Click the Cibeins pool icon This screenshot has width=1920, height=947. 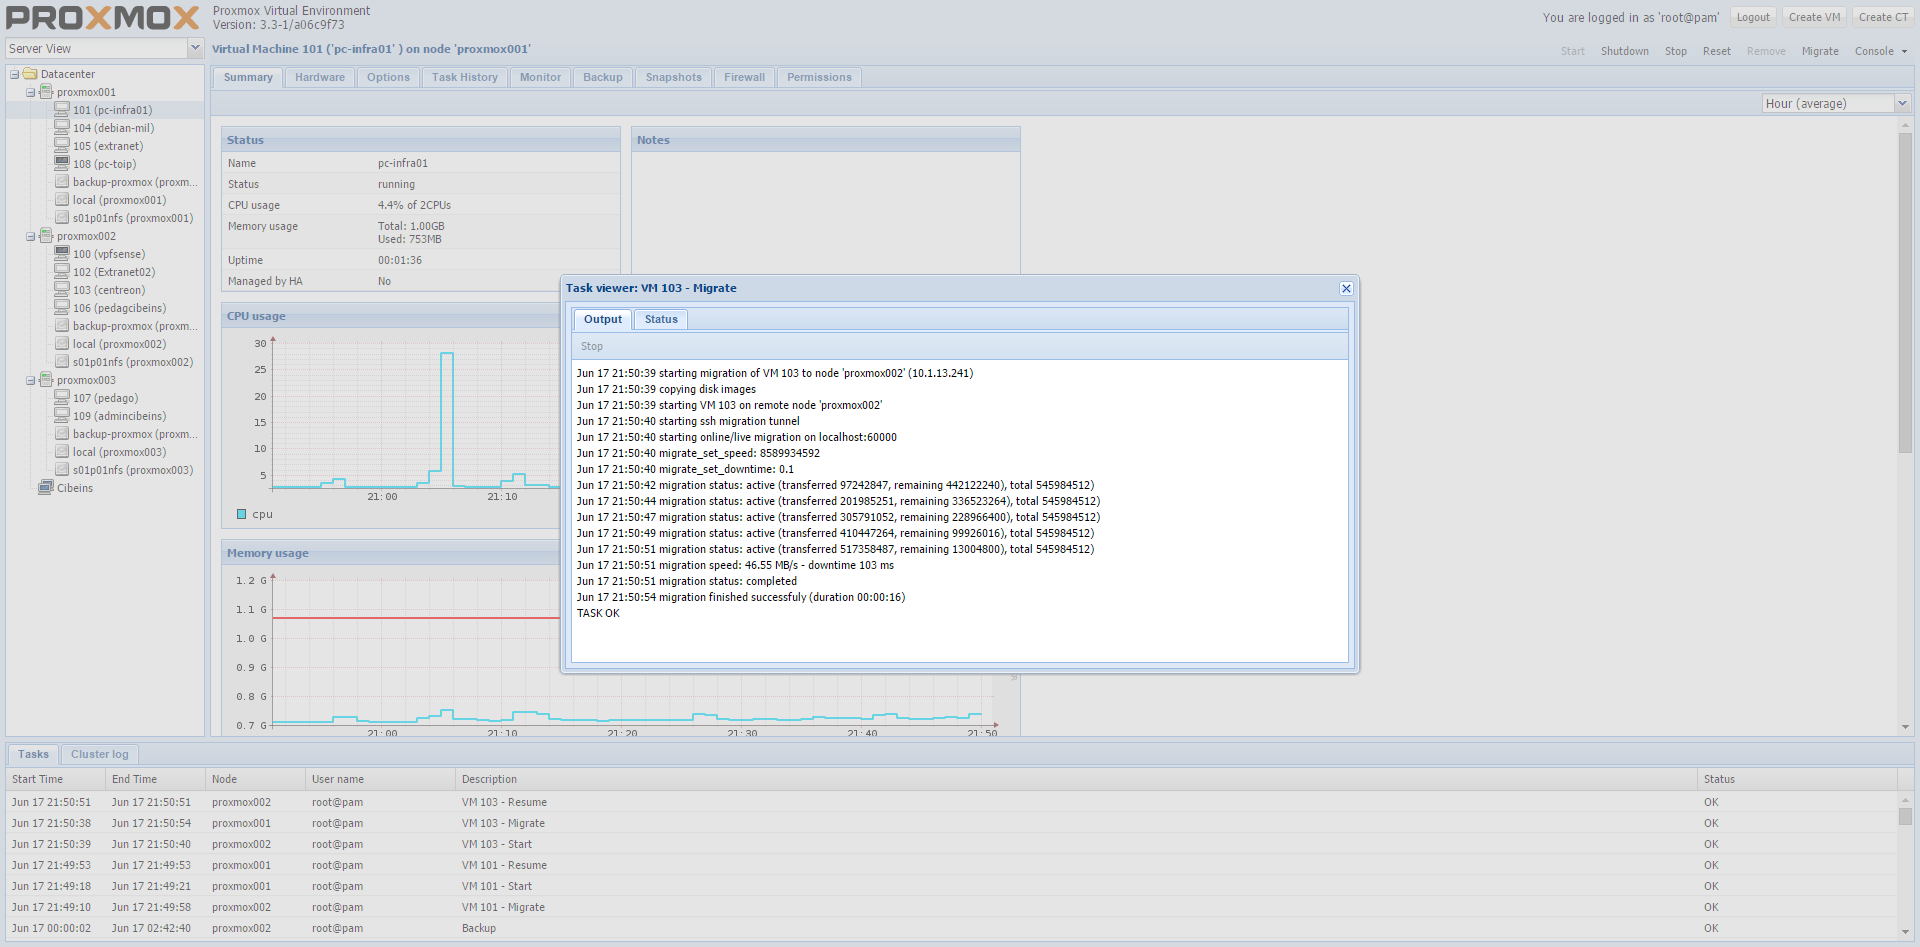(46, 488)
